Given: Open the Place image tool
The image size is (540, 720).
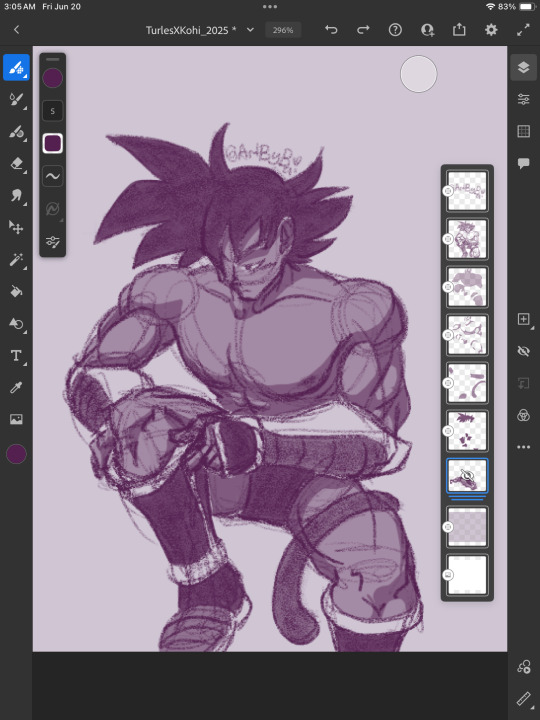Looking at the screenshot, I should (17, 419).
